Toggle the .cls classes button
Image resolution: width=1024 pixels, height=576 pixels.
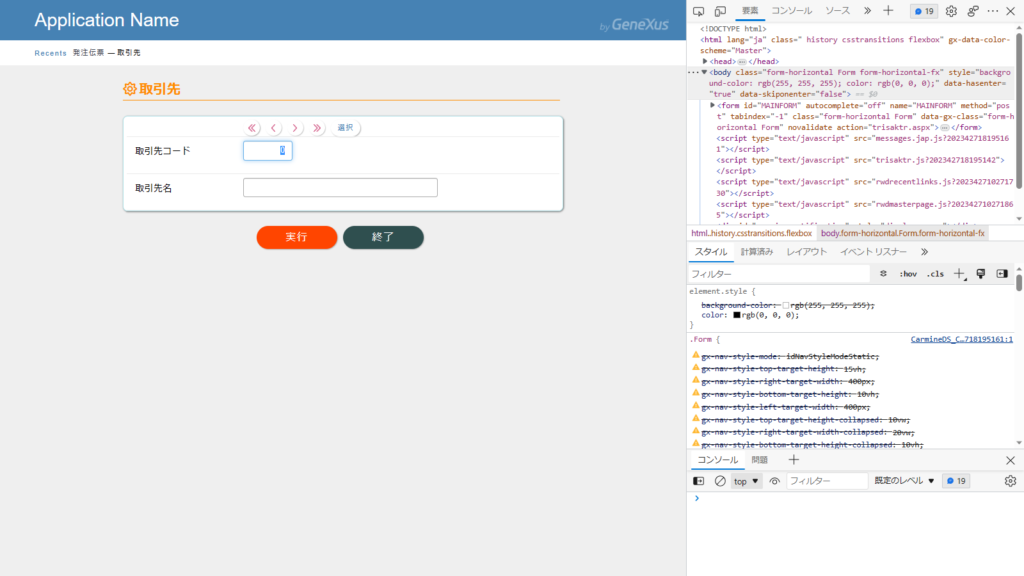click(x=935, y=274)
